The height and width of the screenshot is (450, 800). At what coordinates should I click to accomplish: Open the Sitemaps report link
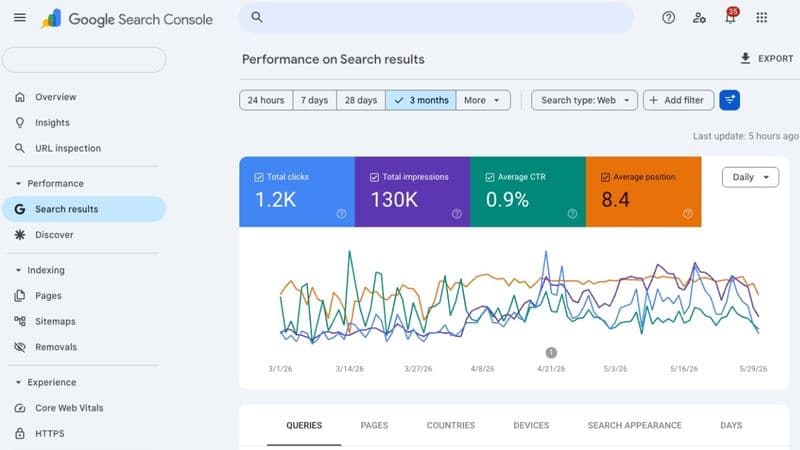pyautogui.click(x=55, y=321)
